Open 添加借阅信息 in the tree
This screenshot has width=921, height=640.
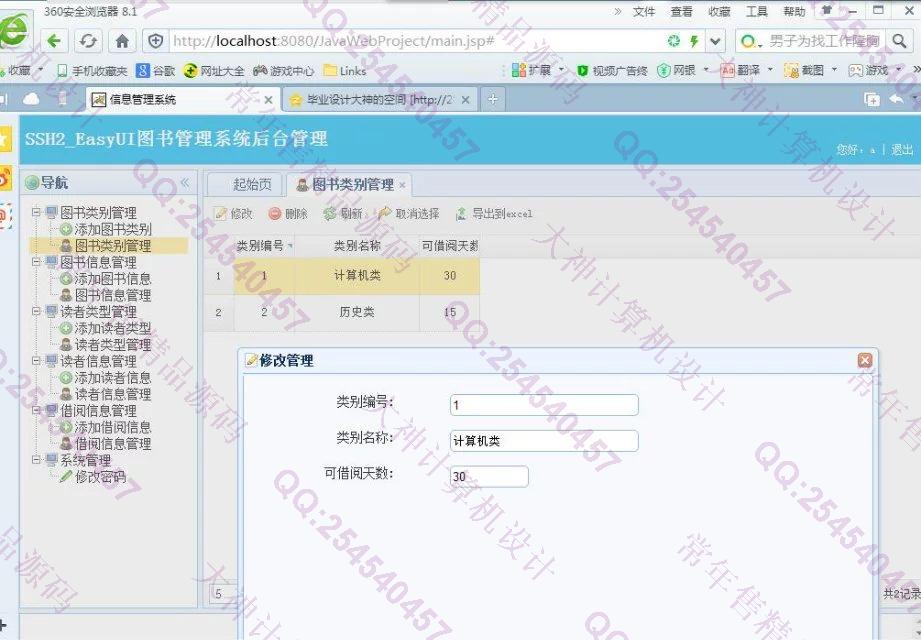[x=106, y=427]
